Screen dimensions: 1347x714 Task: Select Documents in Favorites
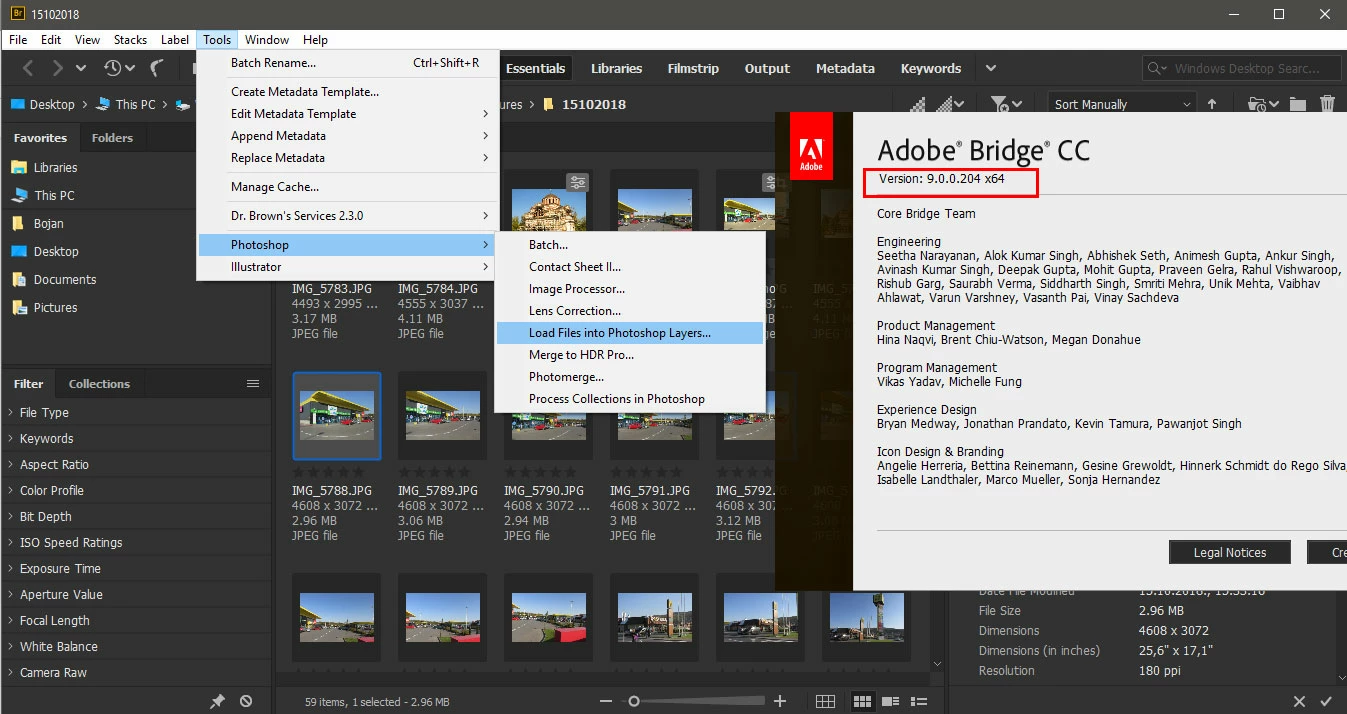tap(65, 280)
